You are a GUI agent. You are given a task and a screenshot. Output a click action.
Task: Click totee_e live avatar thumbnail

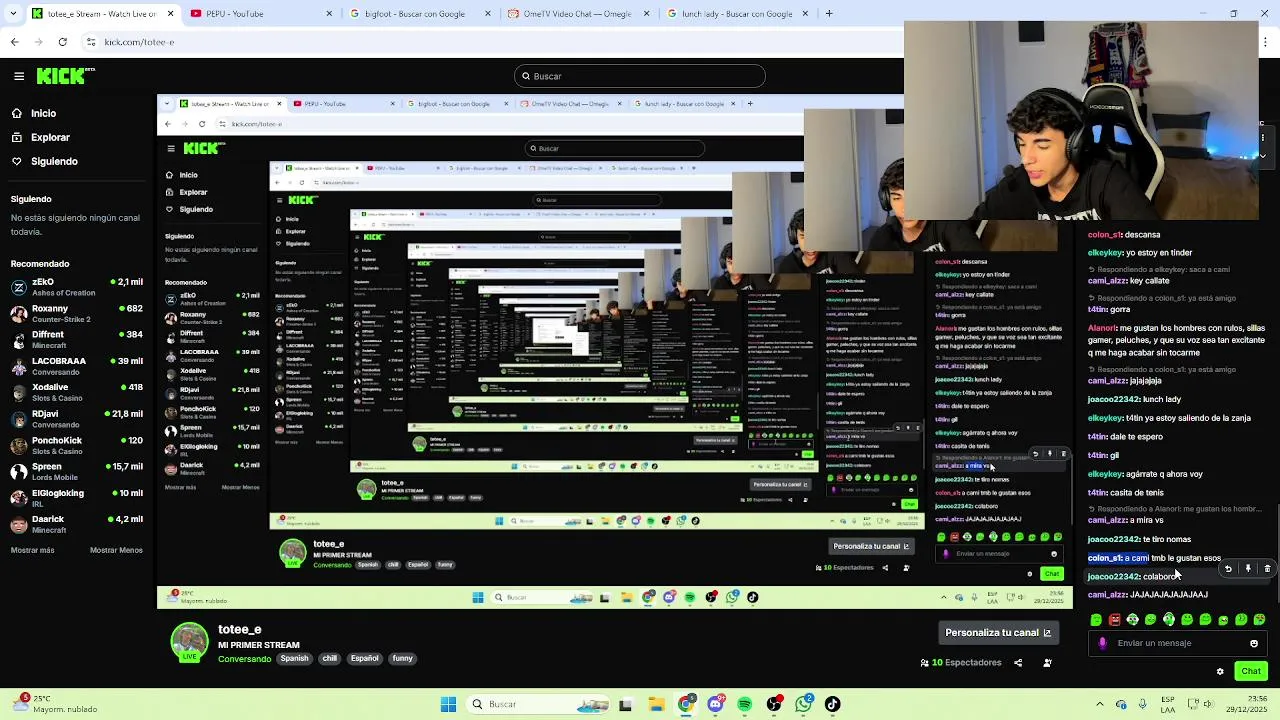tap(189, 643)
